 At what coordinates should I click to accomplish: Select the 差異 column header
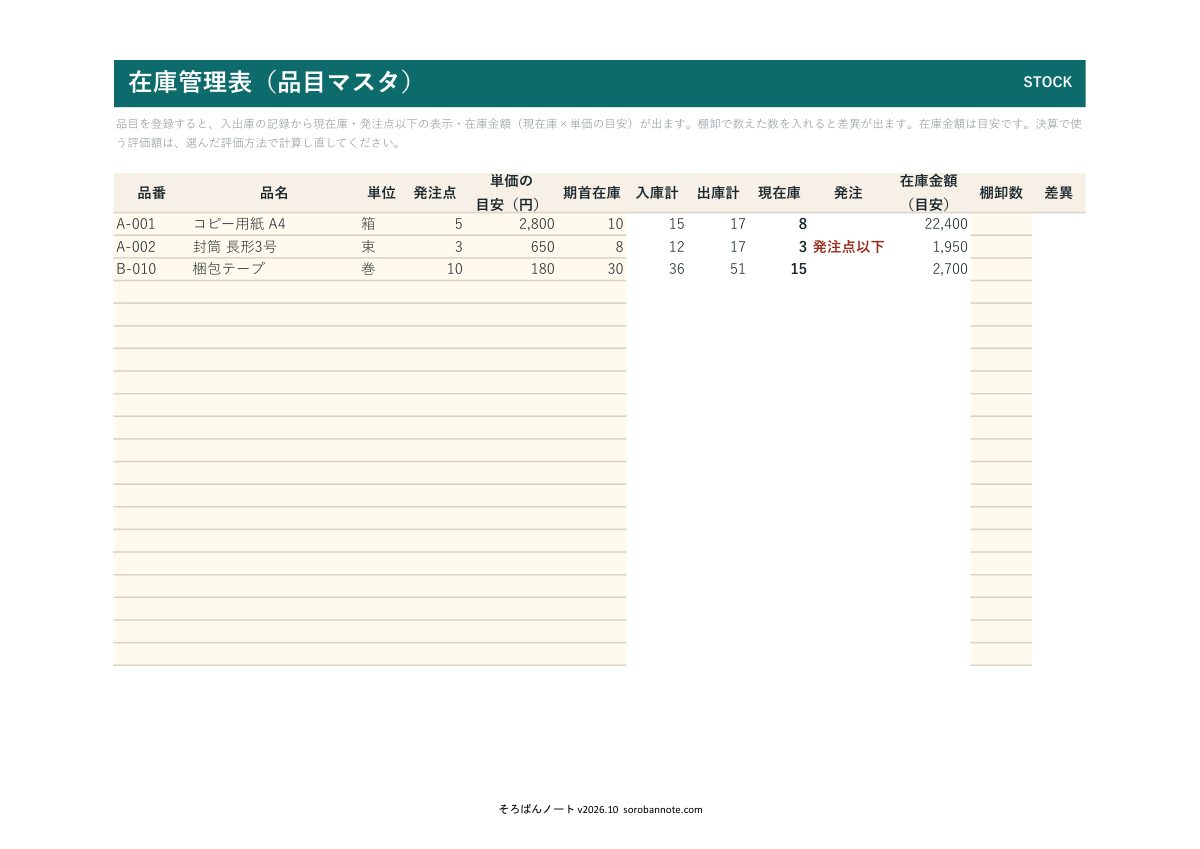pos(1058,193)
